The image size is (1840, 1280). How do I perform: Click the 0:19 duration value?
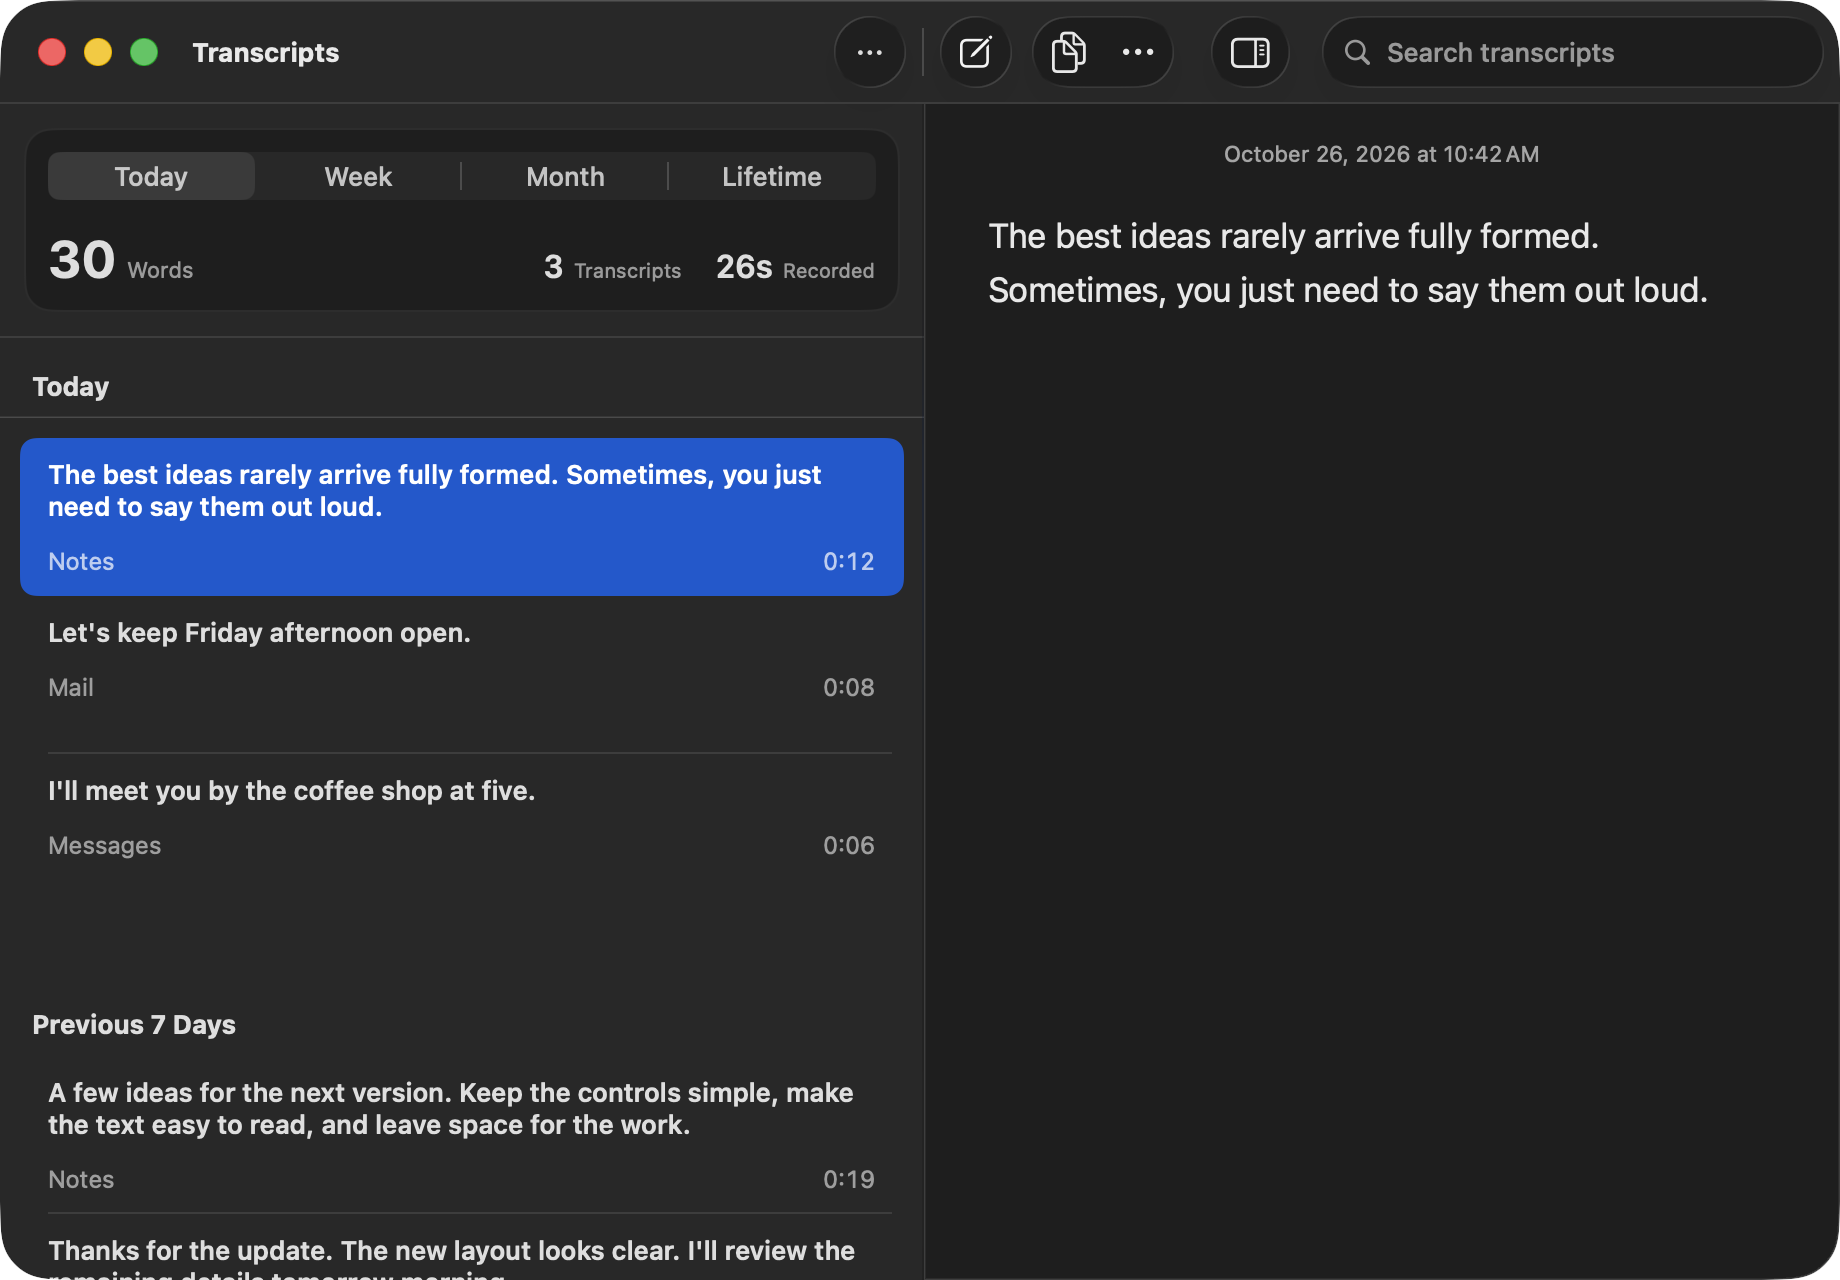848,1180
